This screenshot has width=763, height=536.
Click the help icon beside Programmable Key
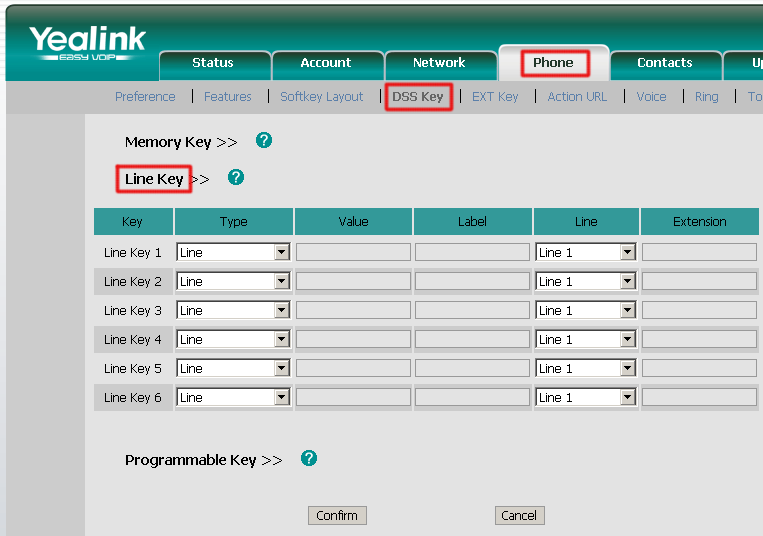[309, 458]
